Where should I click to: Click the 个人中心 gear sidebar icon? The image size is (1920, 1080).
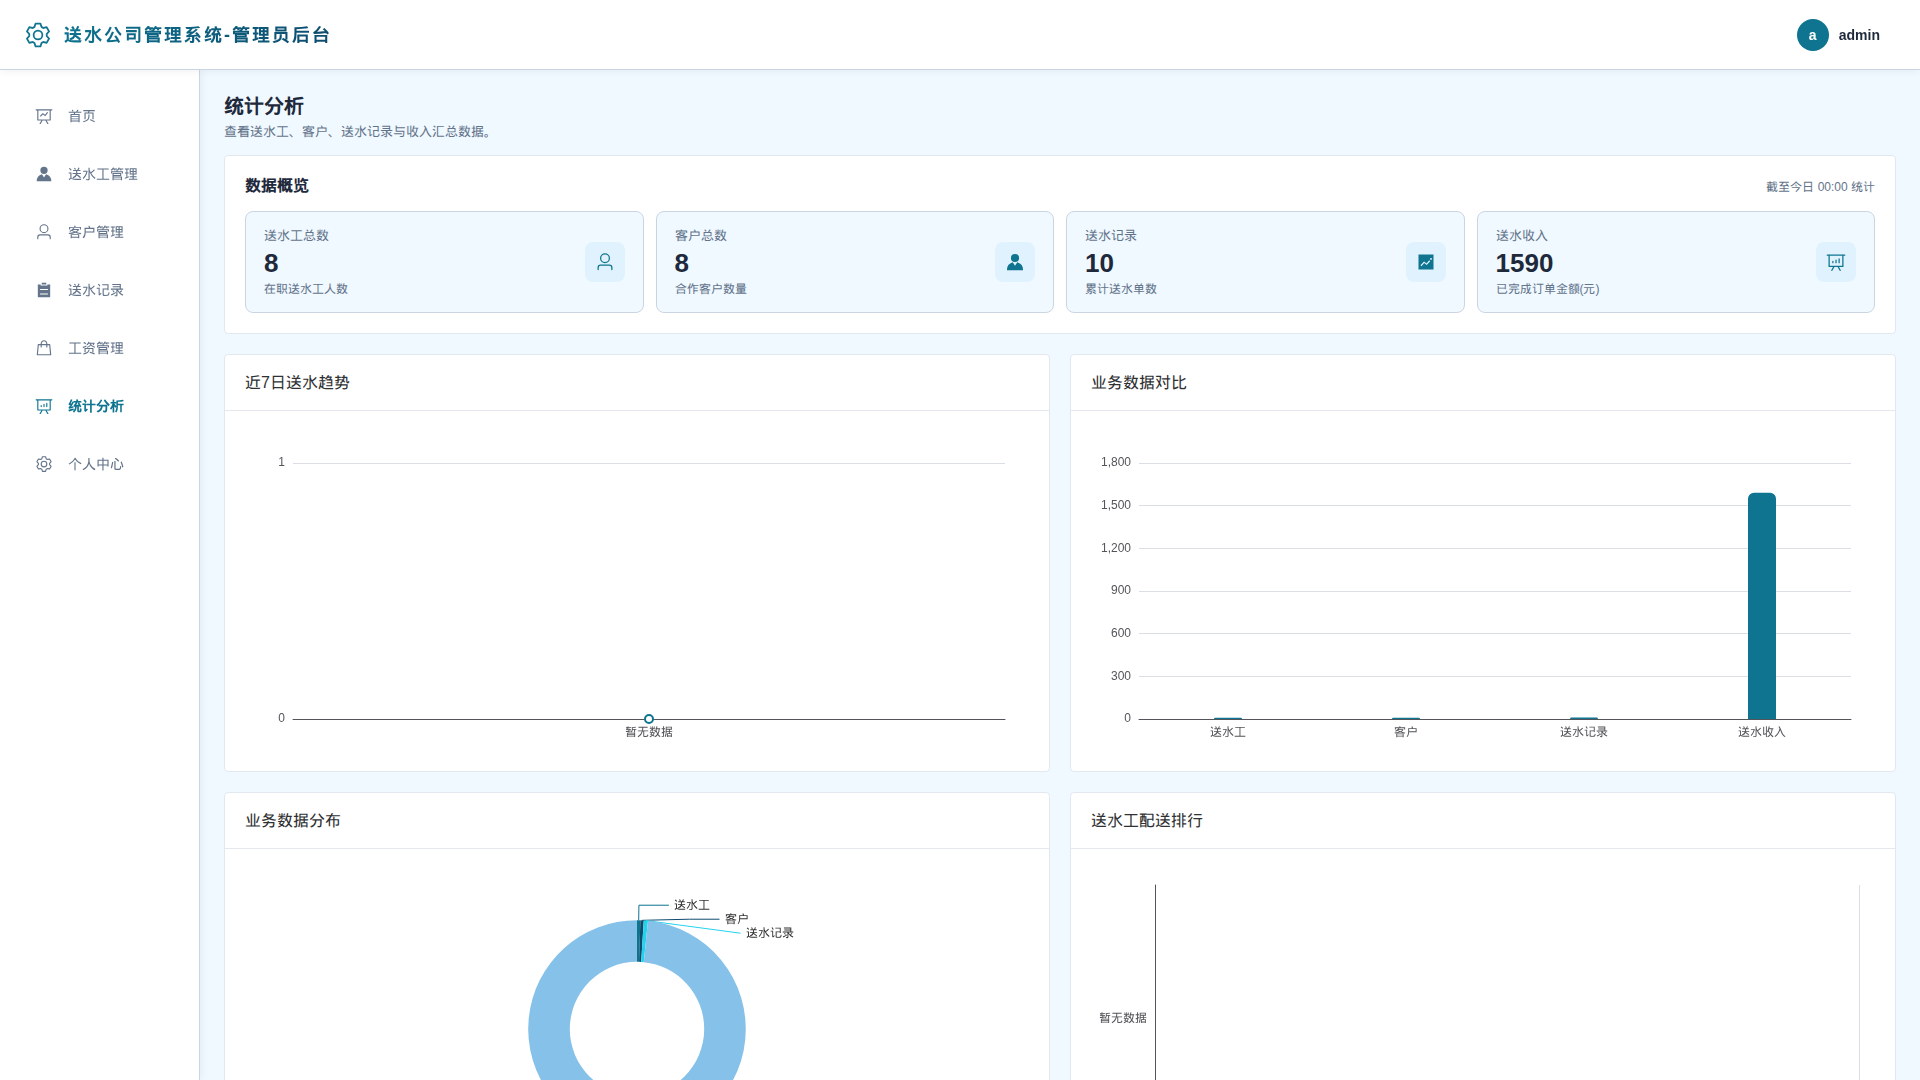(44, 464)
